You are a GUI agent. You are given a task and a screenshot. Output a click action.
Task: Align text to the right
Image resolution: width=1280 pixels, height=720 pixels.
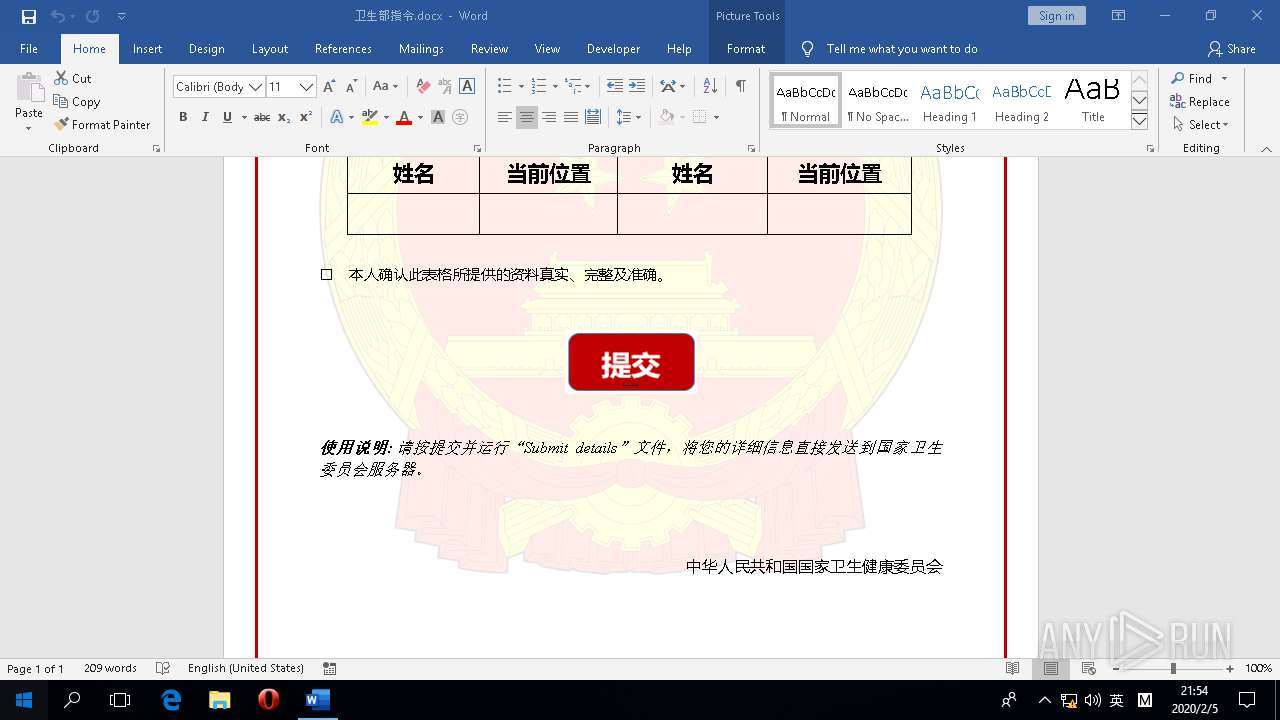[549, 117]
